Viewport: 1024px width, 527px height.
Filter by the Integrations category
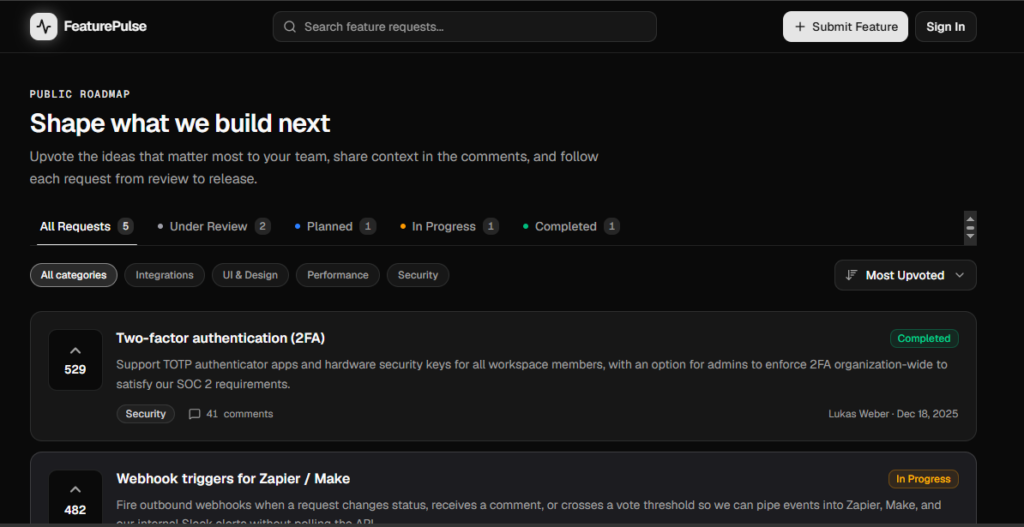pyautogui.click(x=165, y=275)
